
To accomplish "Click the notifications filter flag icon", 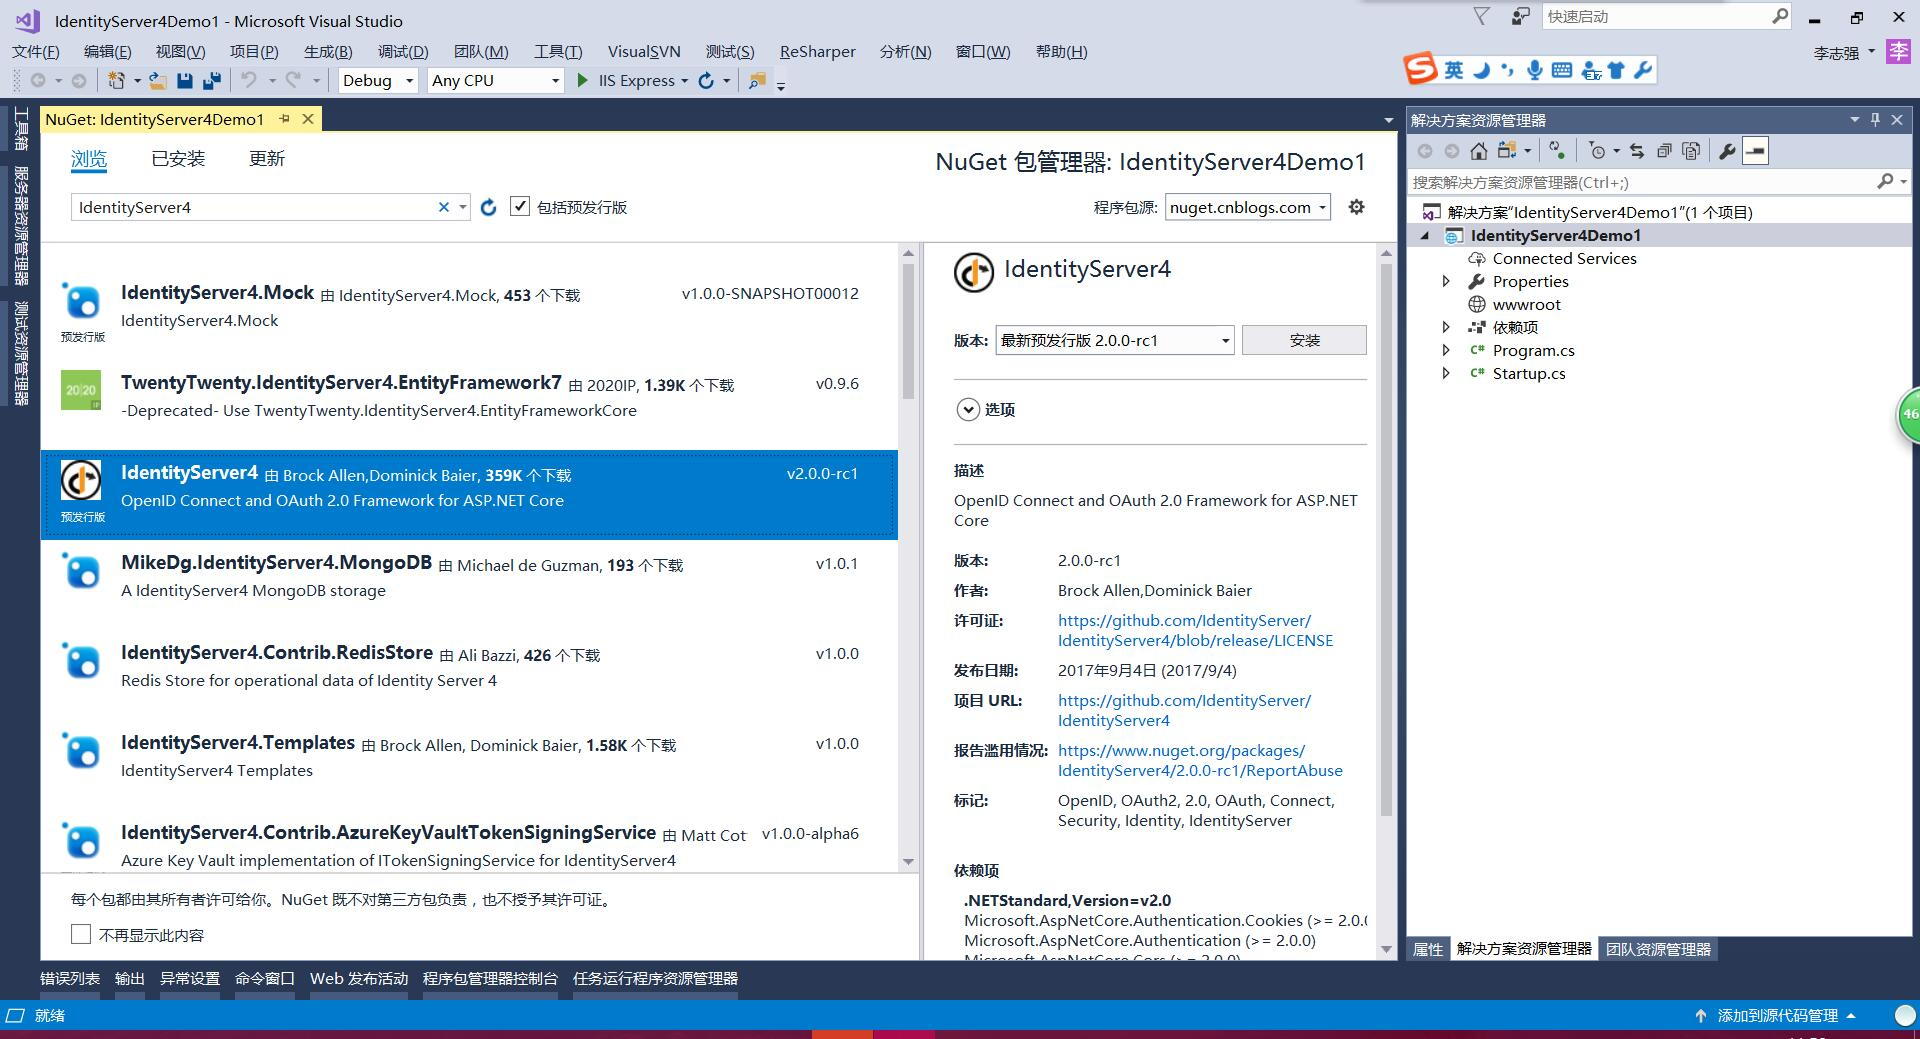I will pyautogui.click(x=1482, y=16).
